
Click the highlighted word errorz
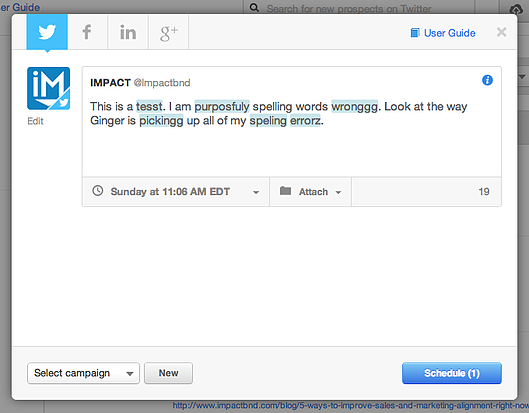305,121
